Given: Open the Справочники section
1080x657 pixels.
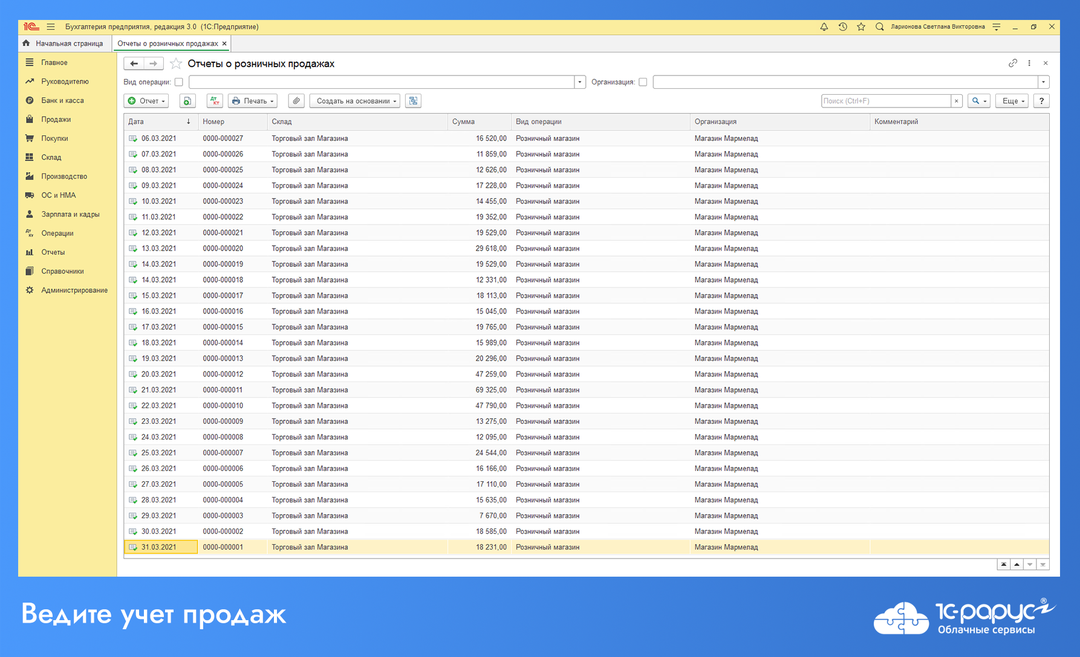Looking at the screenshot, I should coord(63,271).
